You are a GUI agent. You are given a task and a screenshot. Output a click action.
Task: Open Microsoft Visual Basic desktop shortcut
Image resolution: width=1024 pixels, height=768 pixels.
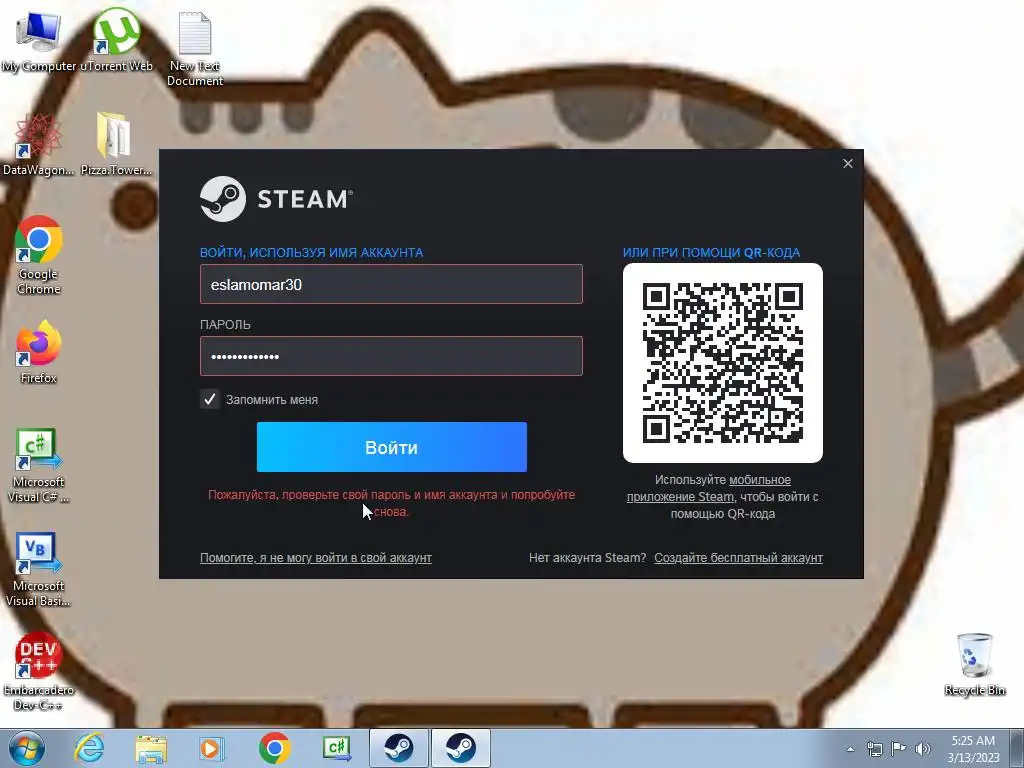coord(39,569)
